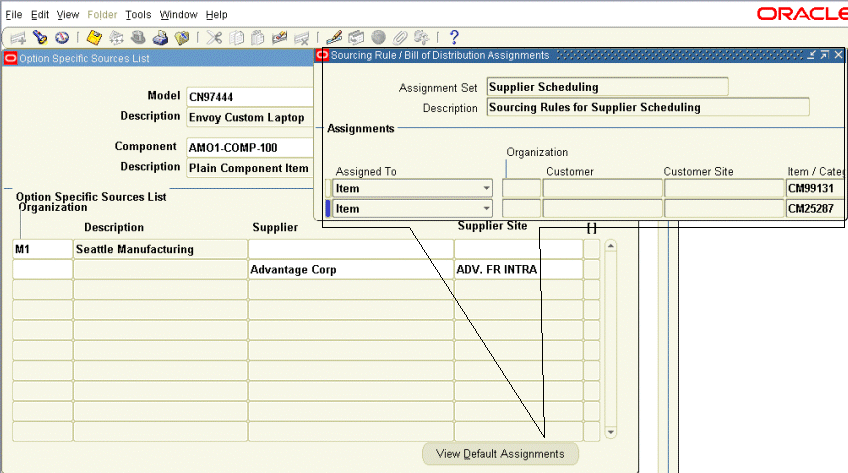Click the Cut scissors icon

point(214,37)
